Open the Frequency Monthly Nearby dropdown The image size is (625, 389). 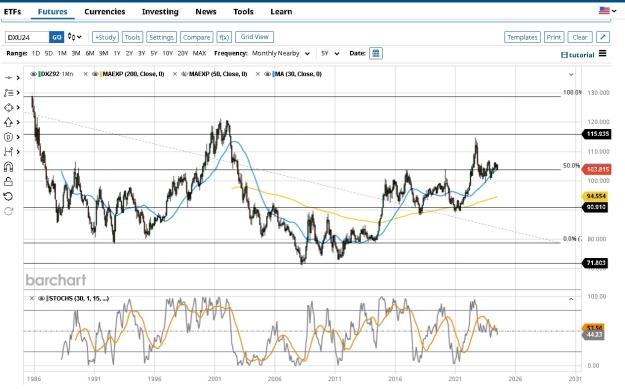[281, 53]
